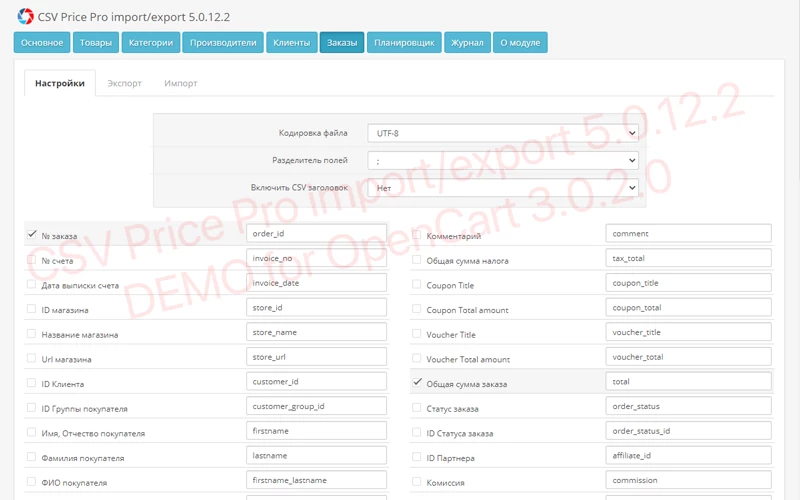This screenshot has height=500, width=800.
Task: Click the tax_total input field
Action: coord(689,258)
